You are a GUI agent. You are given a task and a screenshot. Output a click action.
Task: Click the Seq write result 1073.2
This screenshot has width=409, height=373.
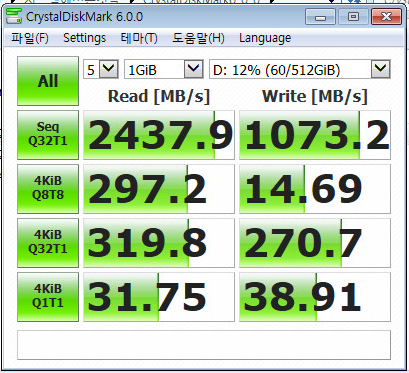pos(315,135)
